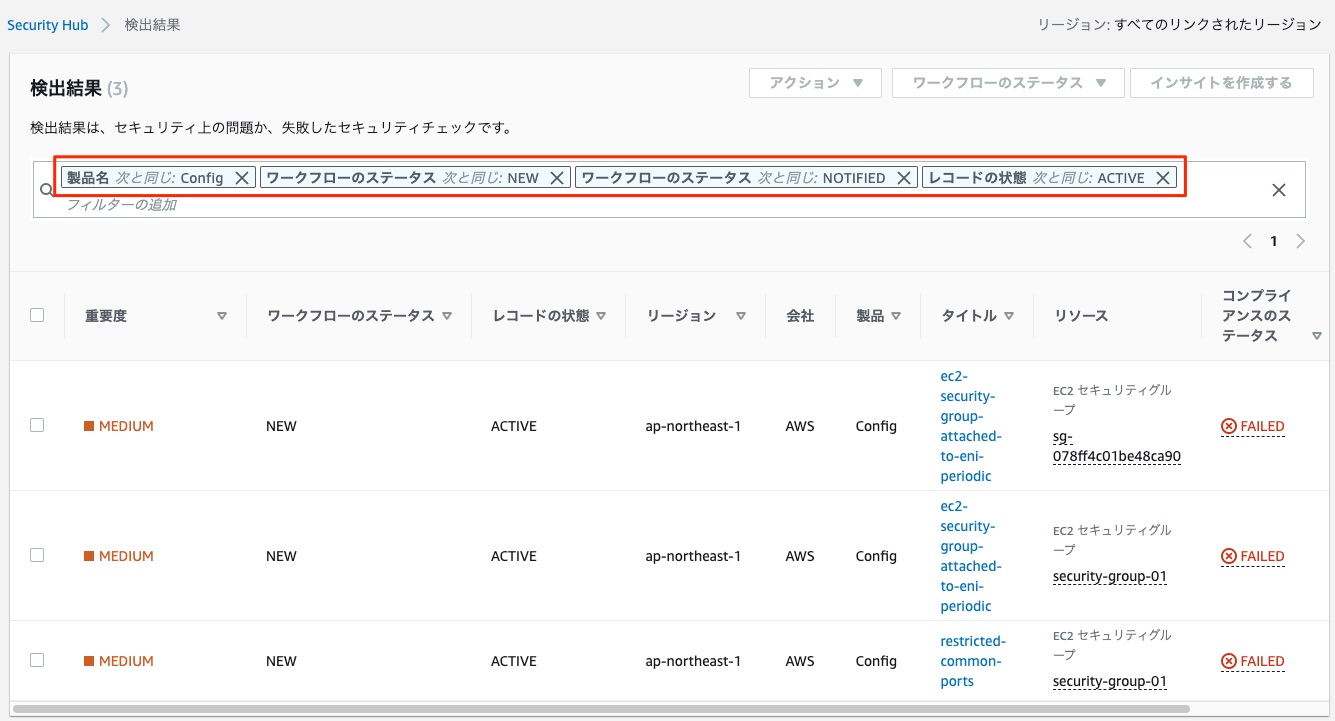Click the 会社 column header
This screenshot has height=721, width=1335.
tap(800, 316)
